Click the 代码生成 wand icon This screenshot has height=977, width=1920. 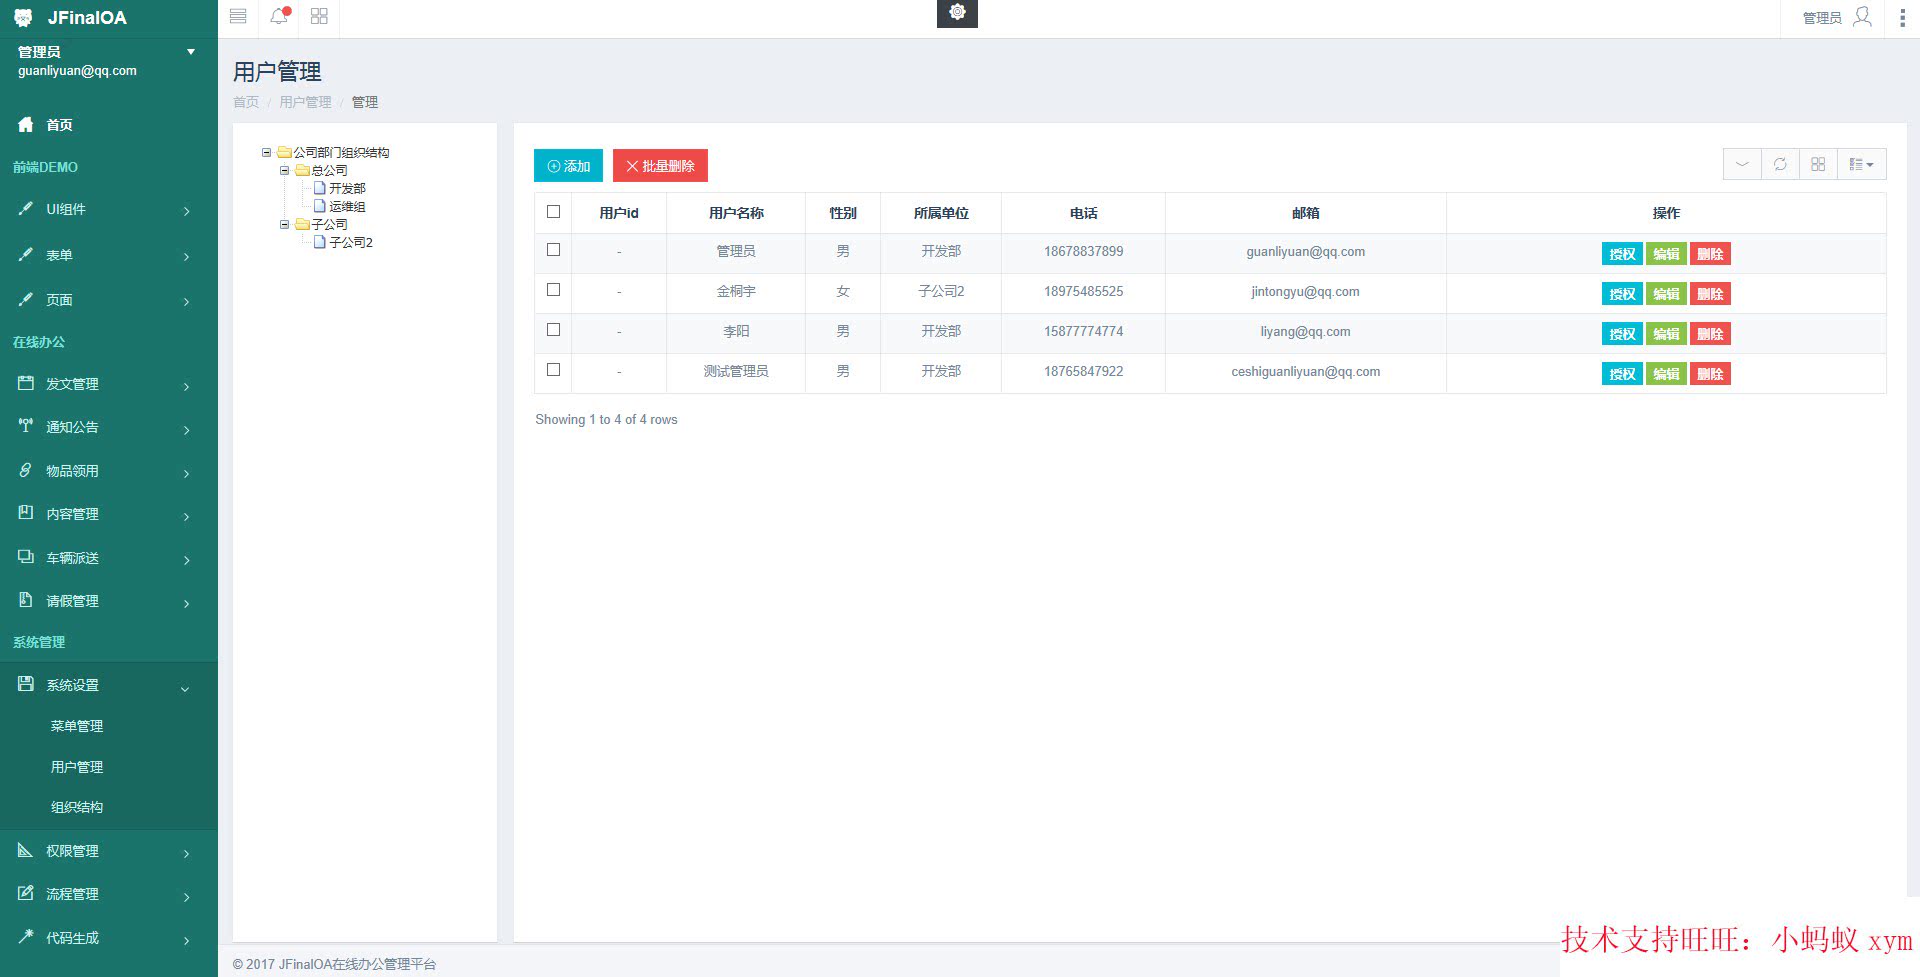click(26, 937)
